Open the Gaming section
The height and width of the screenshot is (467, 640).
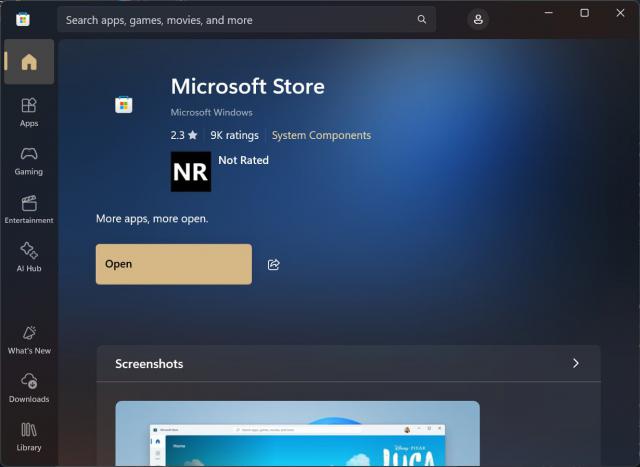pyautogui.click(x=29, y=160)
